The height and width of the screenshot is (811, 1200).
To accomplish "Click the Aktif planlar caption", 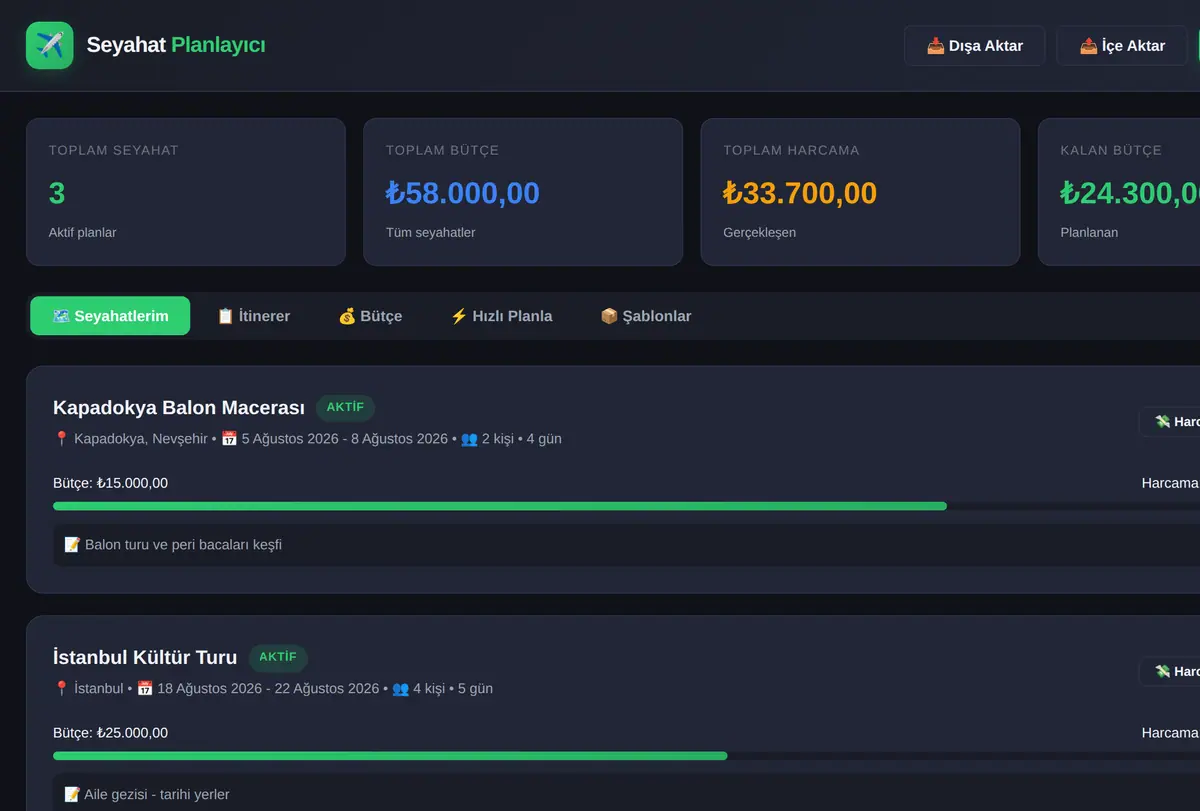I will coord(83,232).
